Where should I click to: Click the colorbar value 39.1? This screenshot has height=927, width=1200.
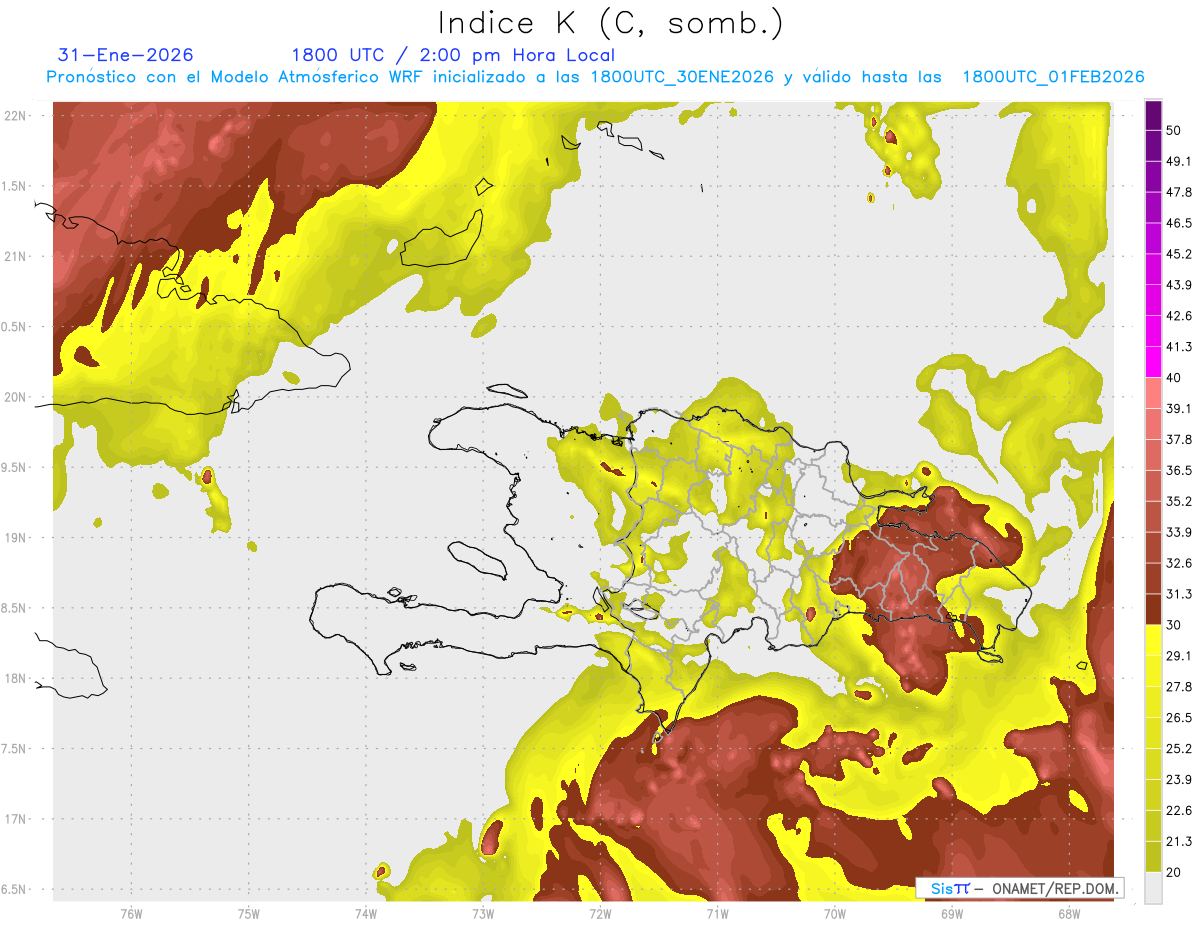(1179, 409)
